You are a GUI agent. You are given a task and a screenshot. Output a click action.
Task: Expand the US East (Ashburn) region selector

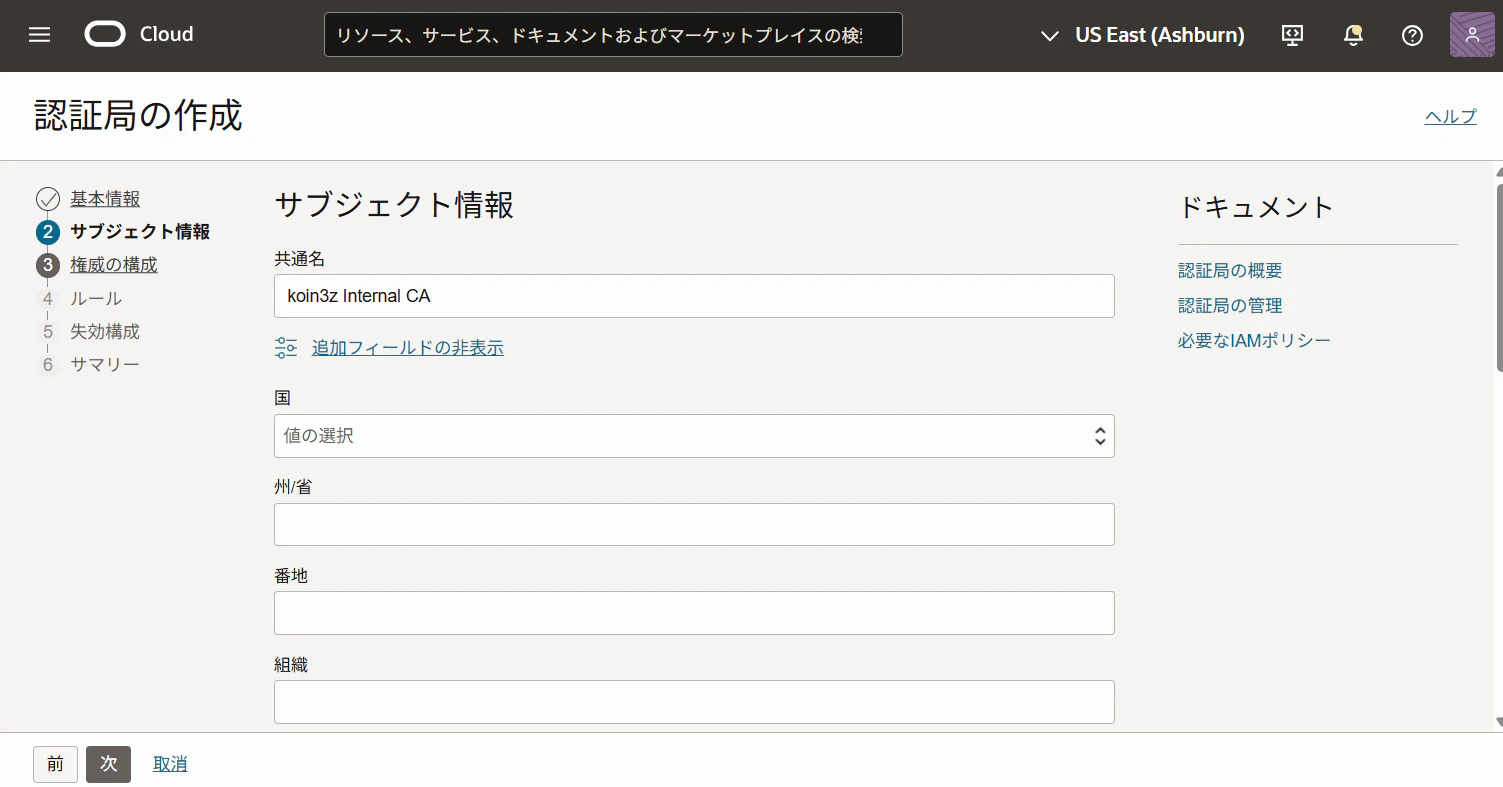click(1143, 35)
